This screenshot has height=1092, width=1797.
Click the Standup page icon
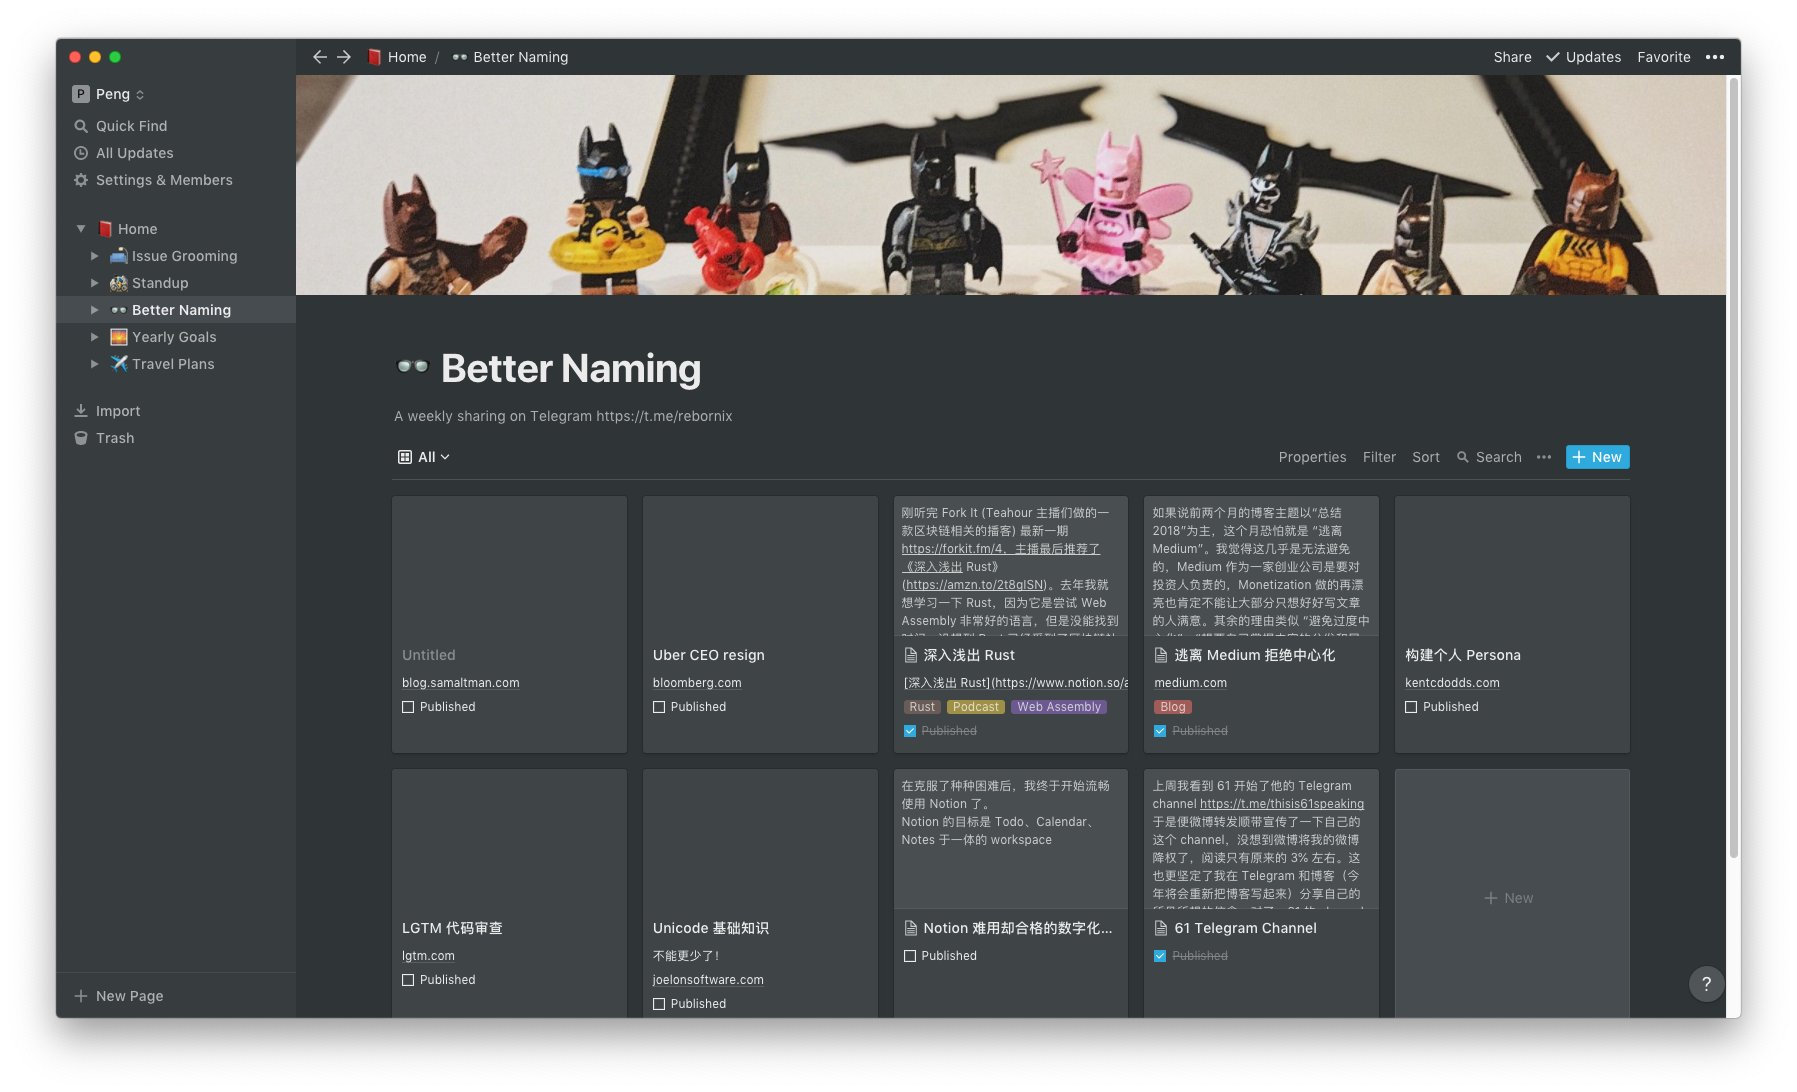tap(119, 283)
